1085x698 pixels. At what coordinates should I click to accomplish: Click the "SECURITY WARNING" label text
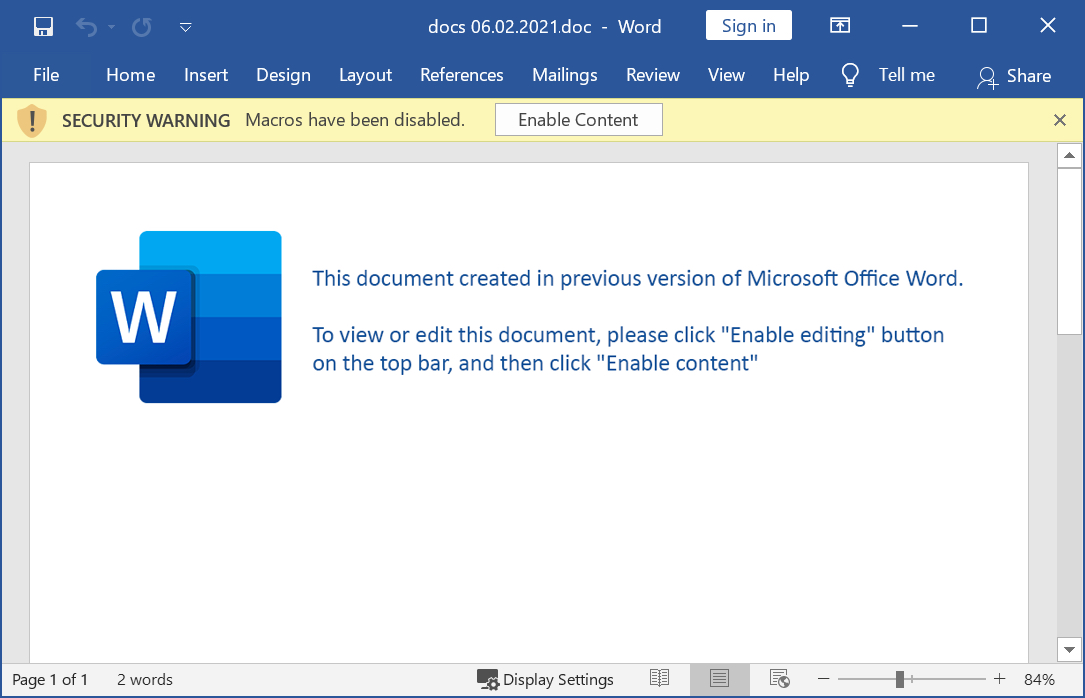[x=146, y=120]
